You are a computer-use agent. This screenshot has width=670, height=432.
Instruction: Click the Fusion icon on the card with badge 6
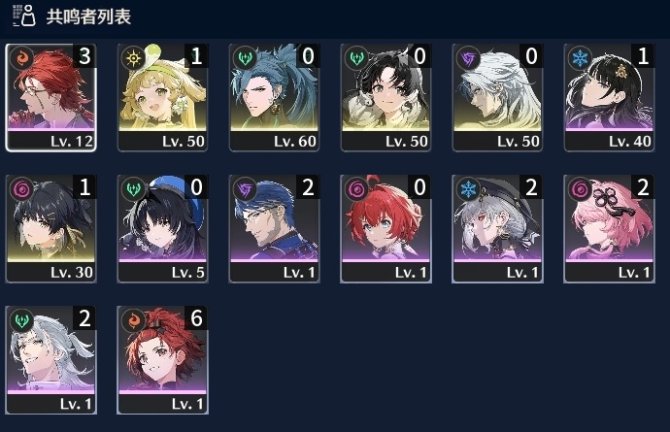tap(133, 320)
